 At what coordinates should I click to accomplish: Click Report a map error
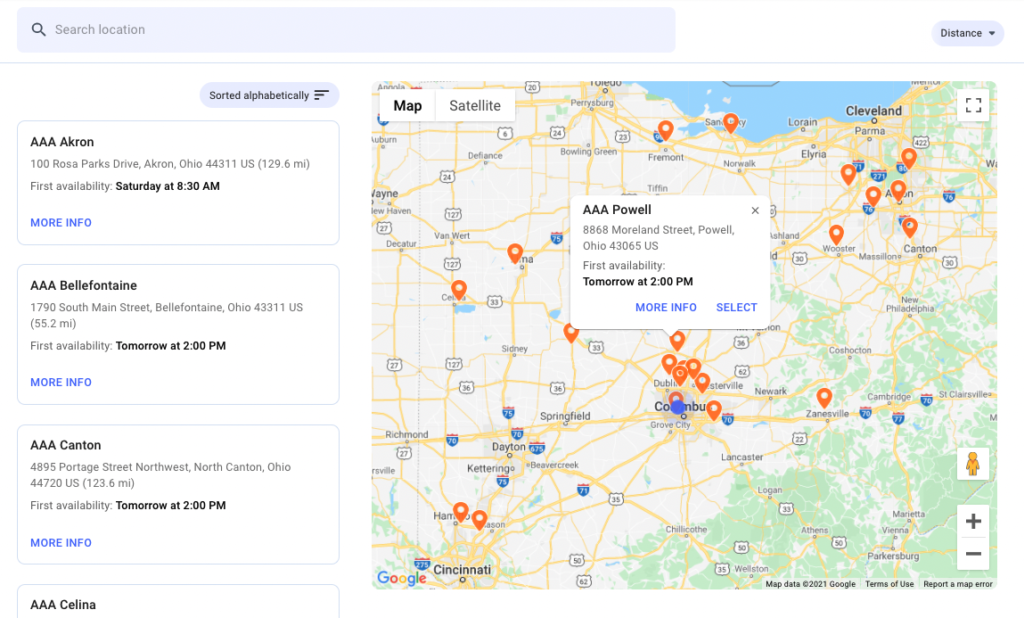point(957,584)
